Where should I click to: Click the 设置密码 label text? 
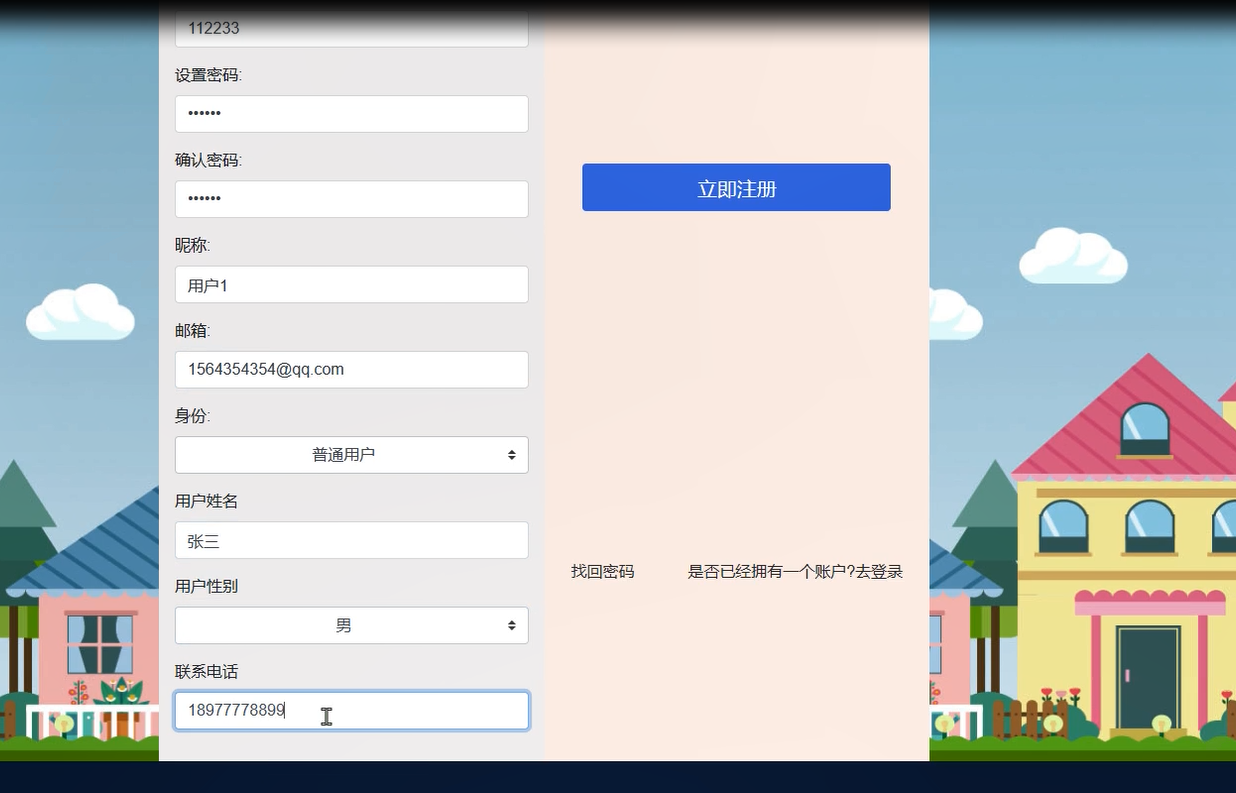[x=208, y=75]
